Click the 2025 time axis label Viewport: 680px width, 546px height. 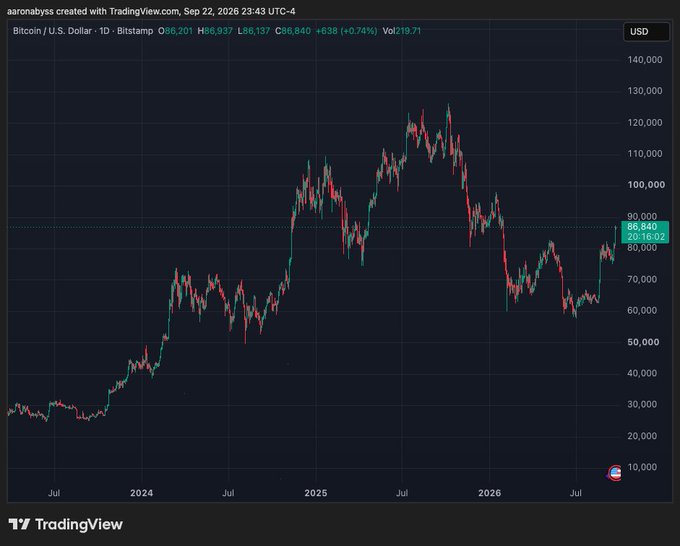pyautogui.click(x=316, y=493)
